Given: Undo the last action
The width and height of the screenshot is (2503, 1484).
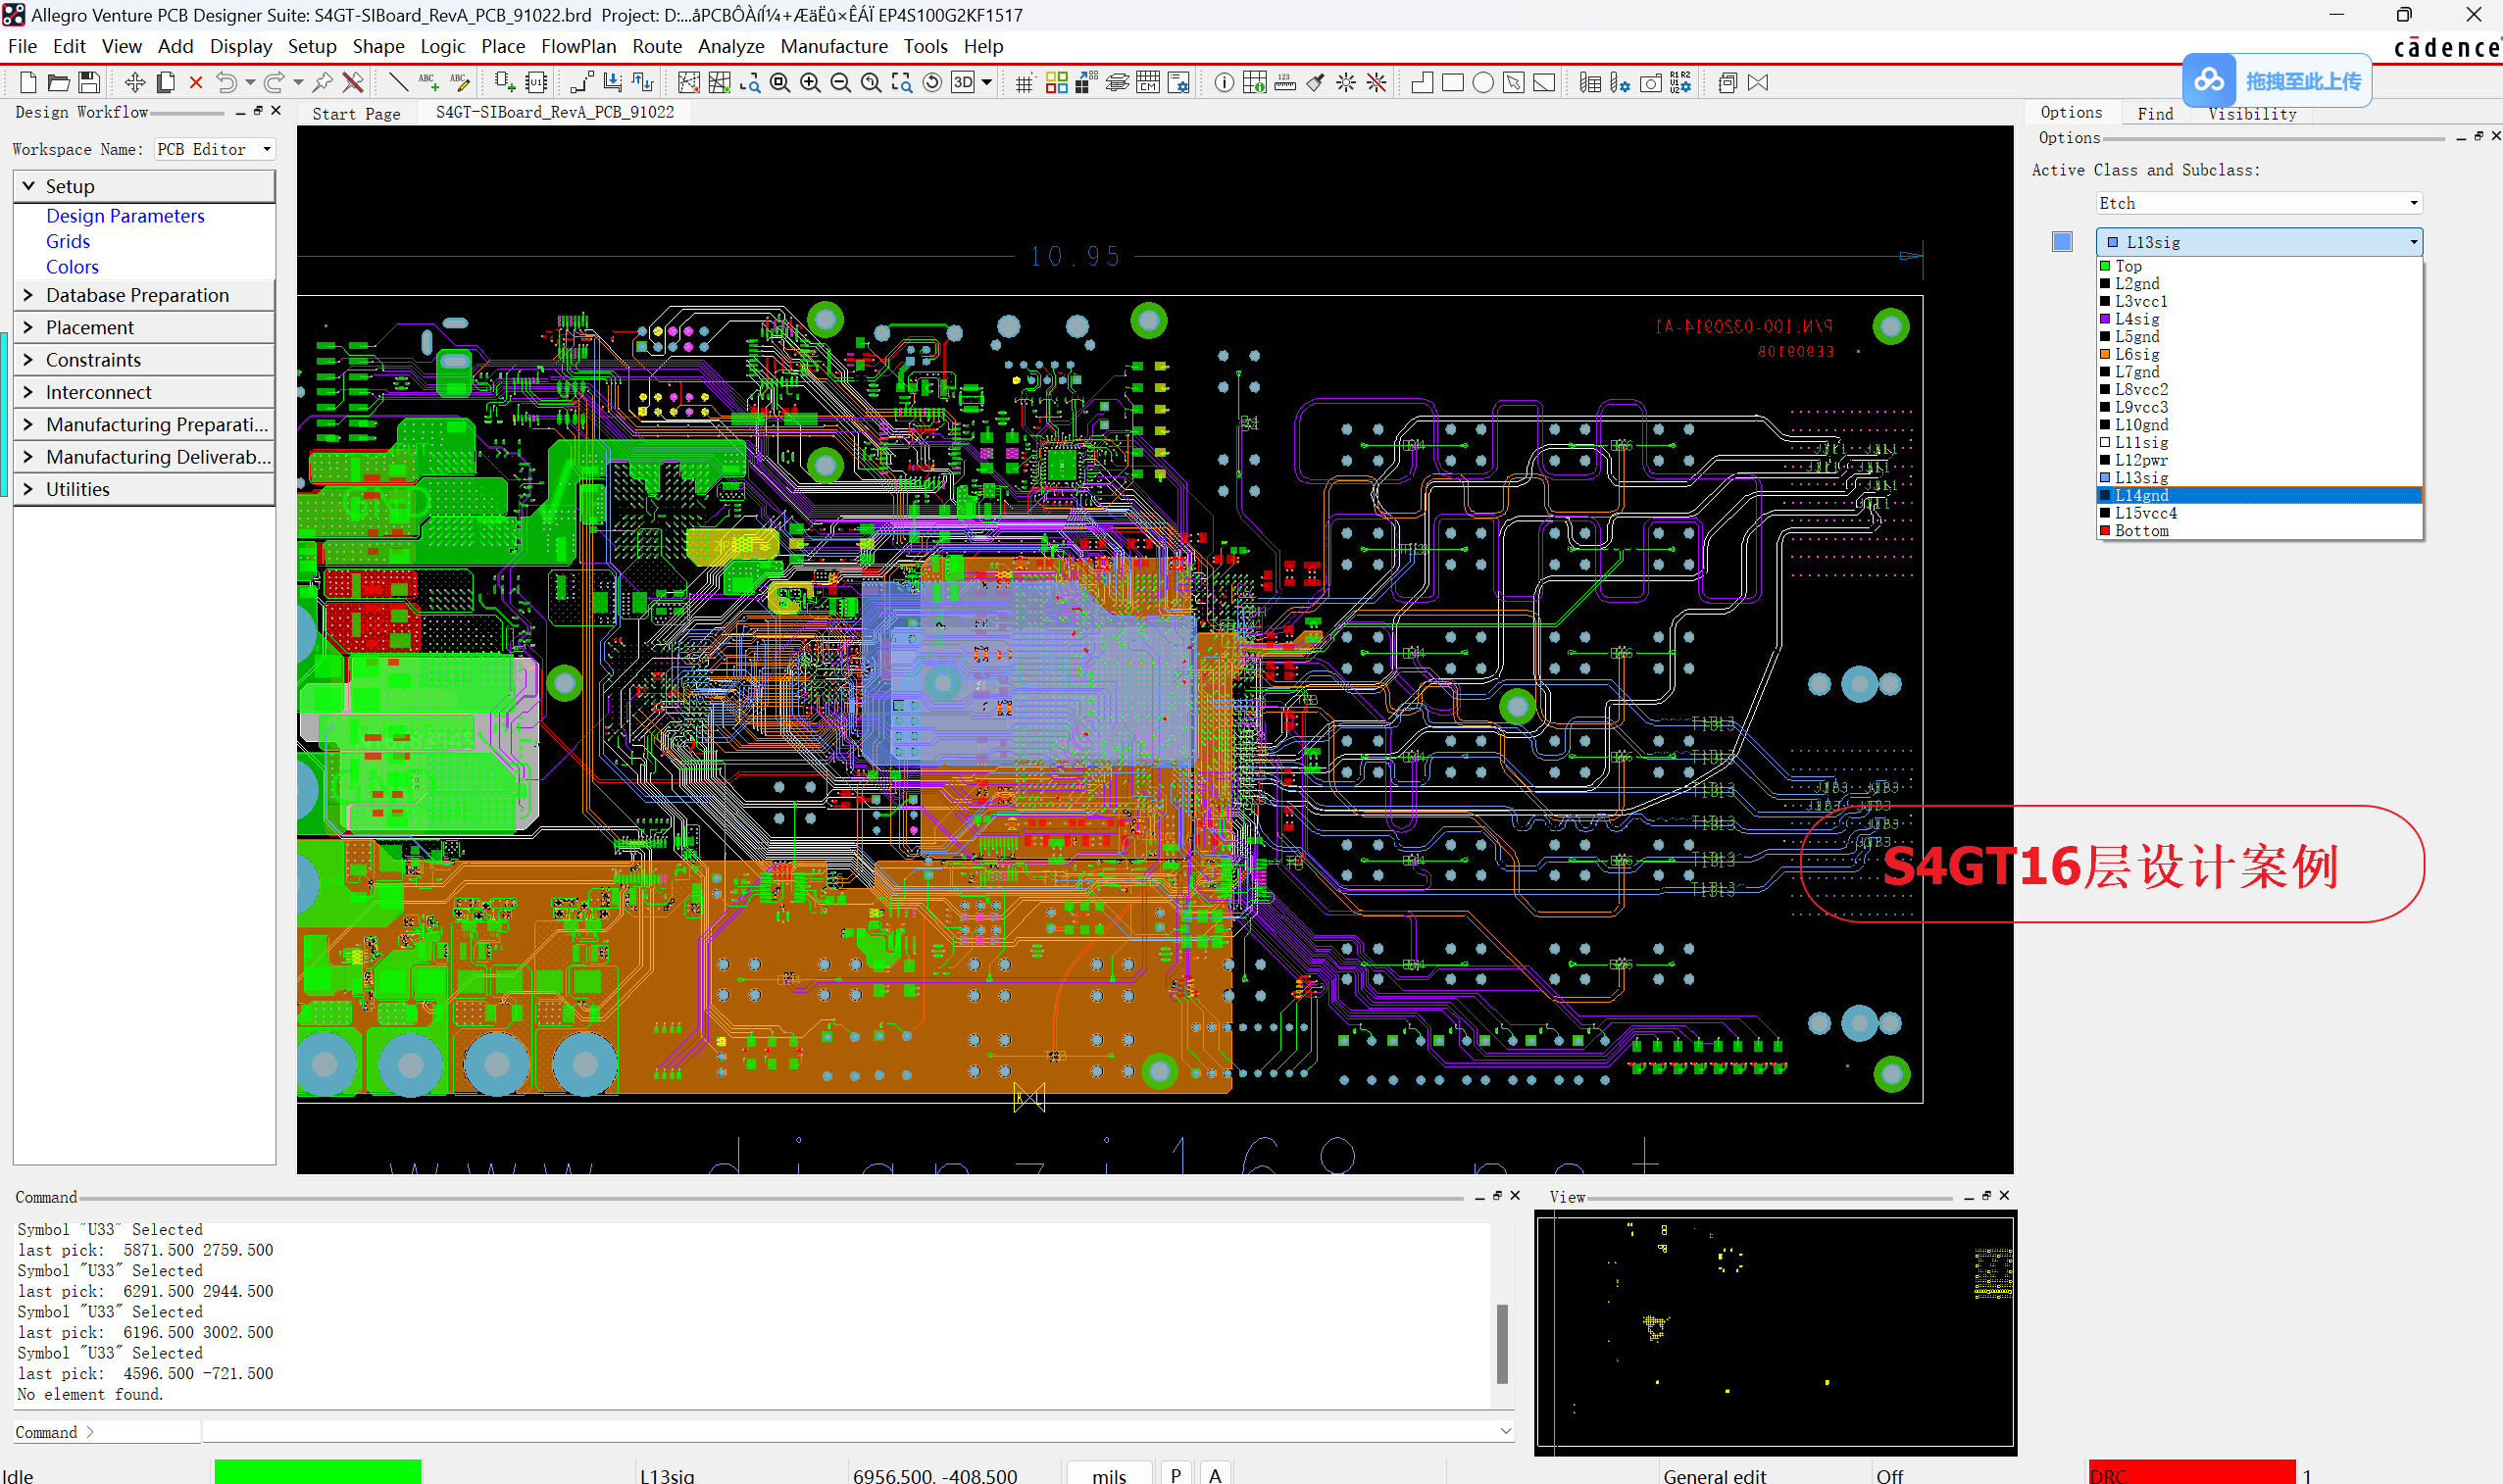Looking at the screenshot, I should [x=227, y=83].
